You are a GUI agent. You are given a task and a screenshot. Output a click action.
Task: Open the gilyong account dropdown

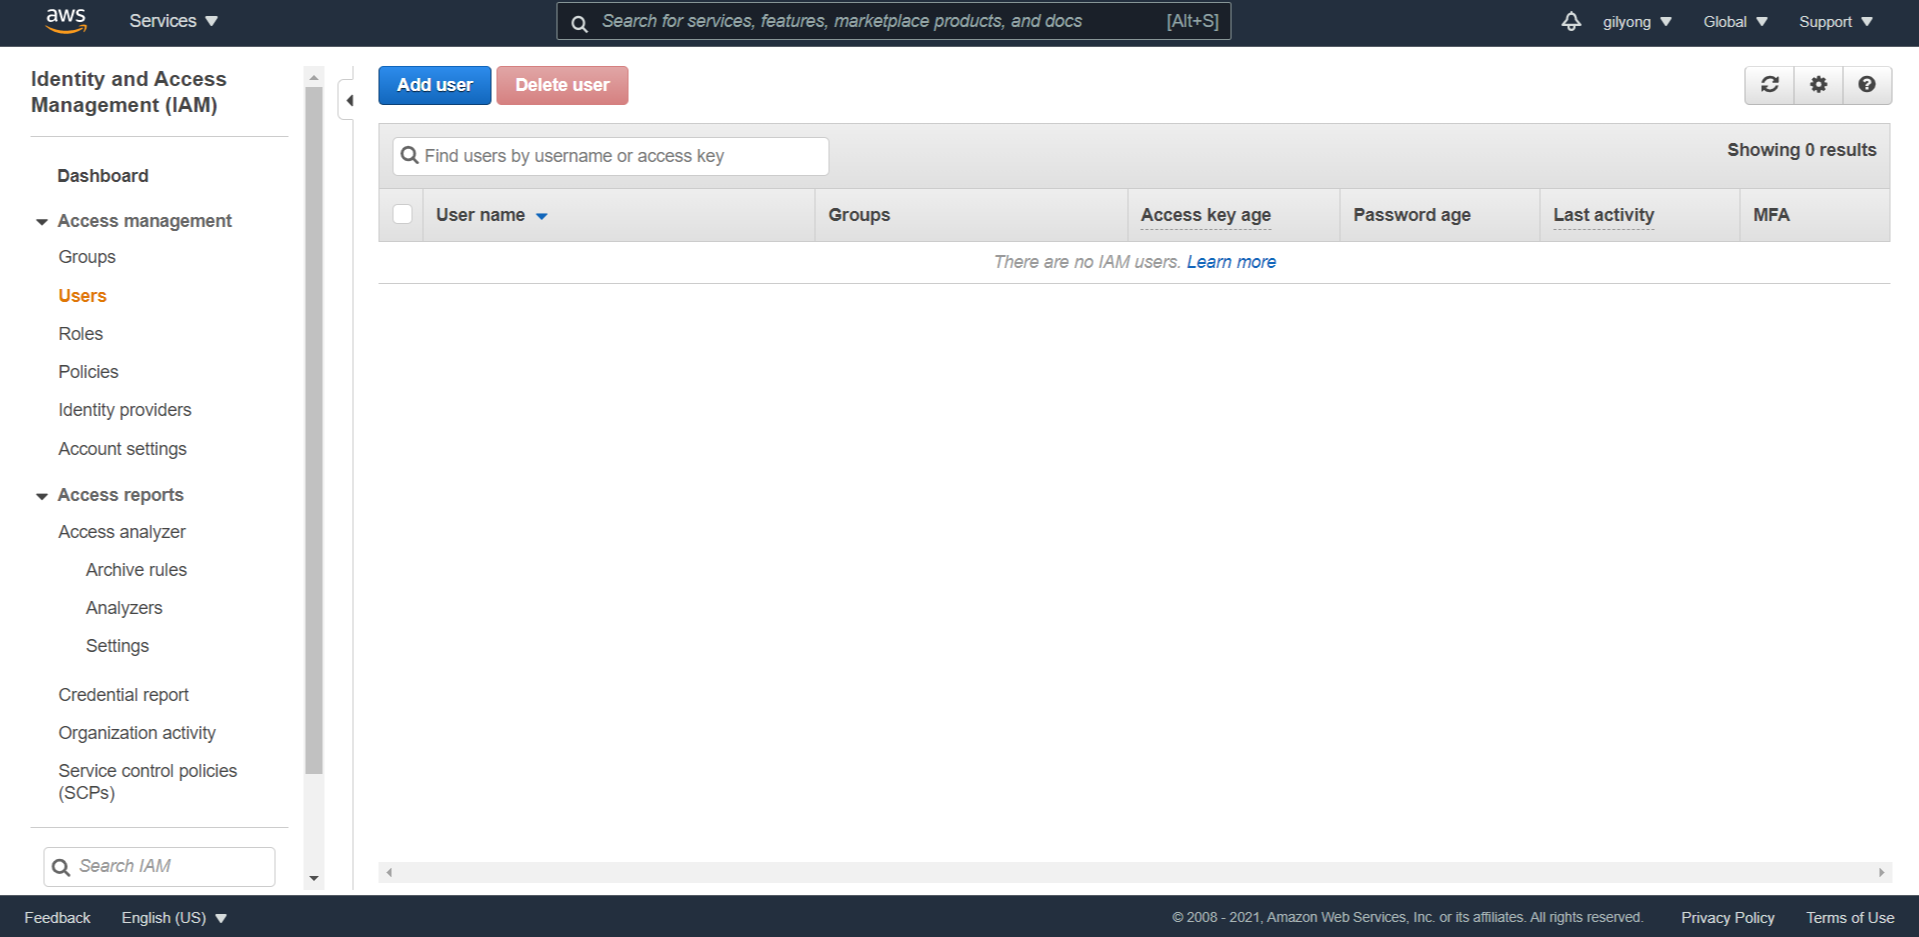click(1637, 21)
